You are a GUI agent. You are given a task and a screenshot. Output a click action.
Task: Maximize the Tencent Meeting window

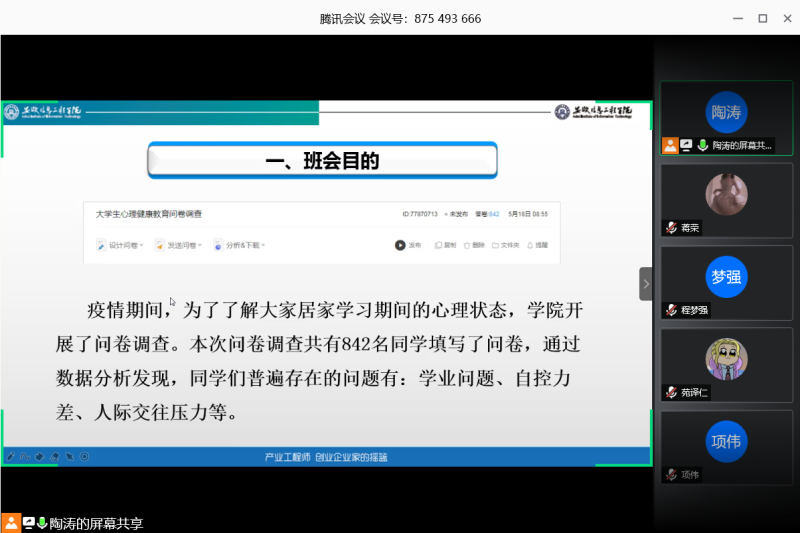click(763, 18)
